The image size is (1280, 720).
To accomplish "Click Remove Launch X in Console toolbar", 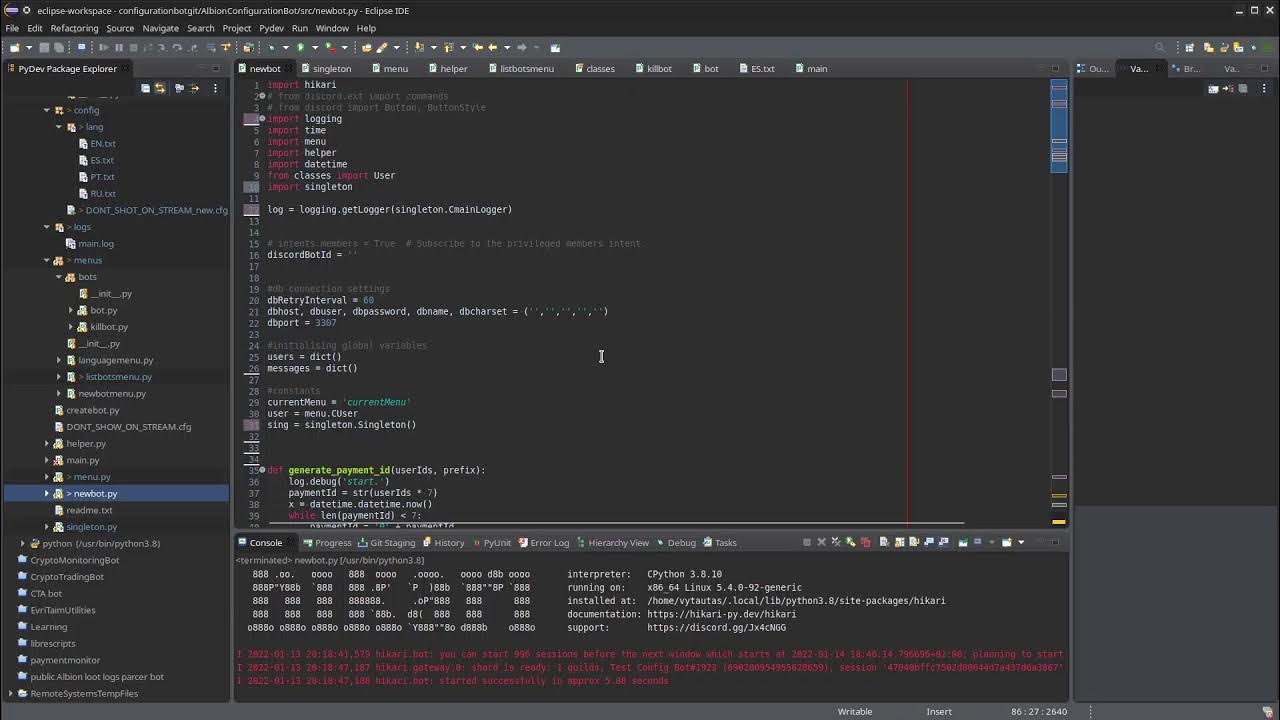I will pos(822,542).
